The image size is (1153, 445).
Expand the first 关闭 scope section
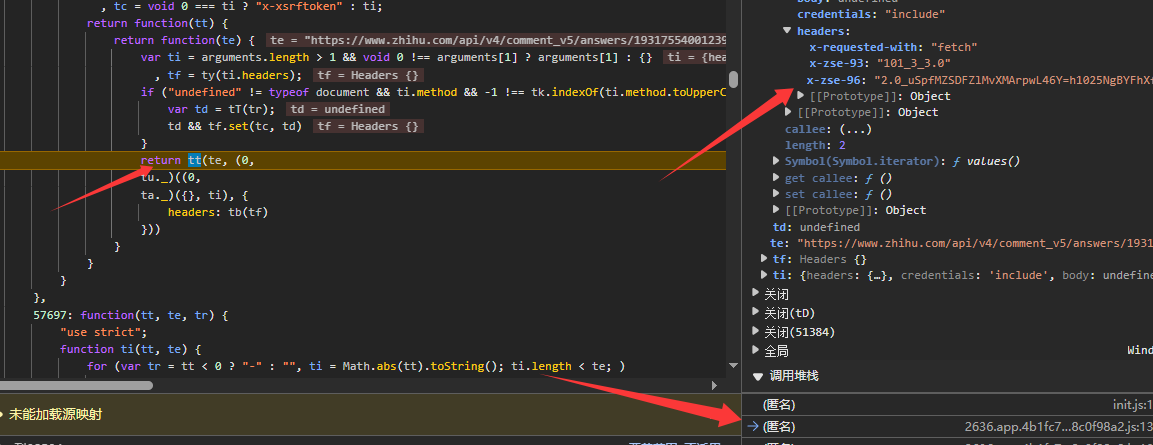(x=757, y=293)
